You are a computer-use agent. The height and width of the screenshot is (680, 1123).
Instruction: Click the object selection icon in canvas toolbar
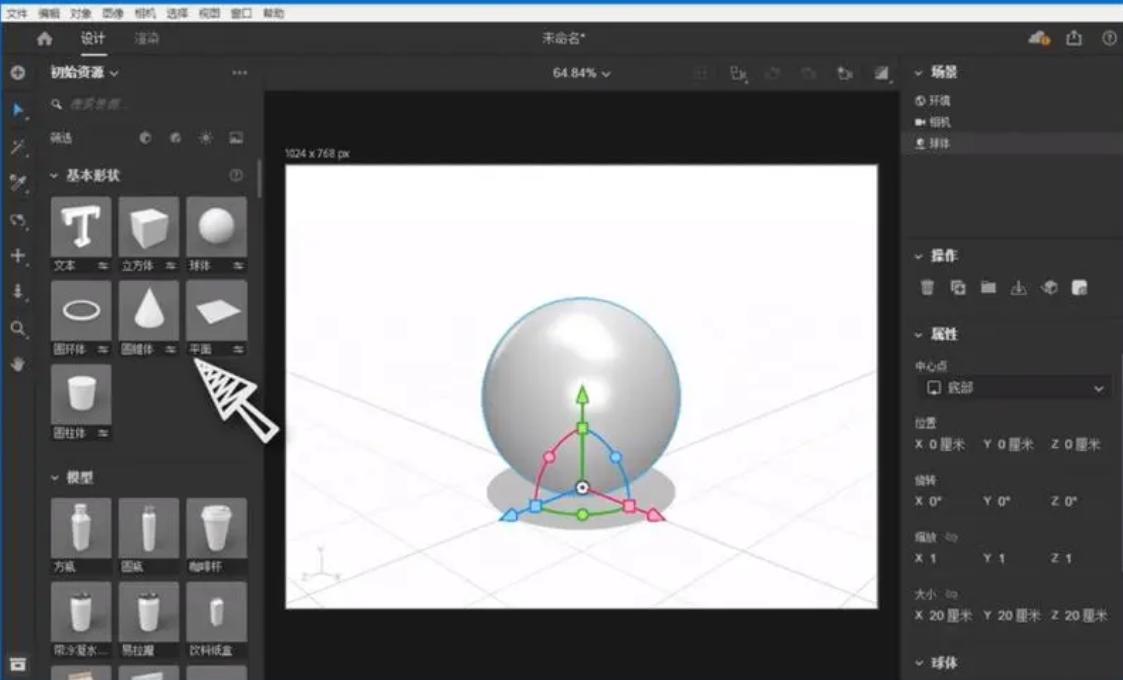(738, 73)
